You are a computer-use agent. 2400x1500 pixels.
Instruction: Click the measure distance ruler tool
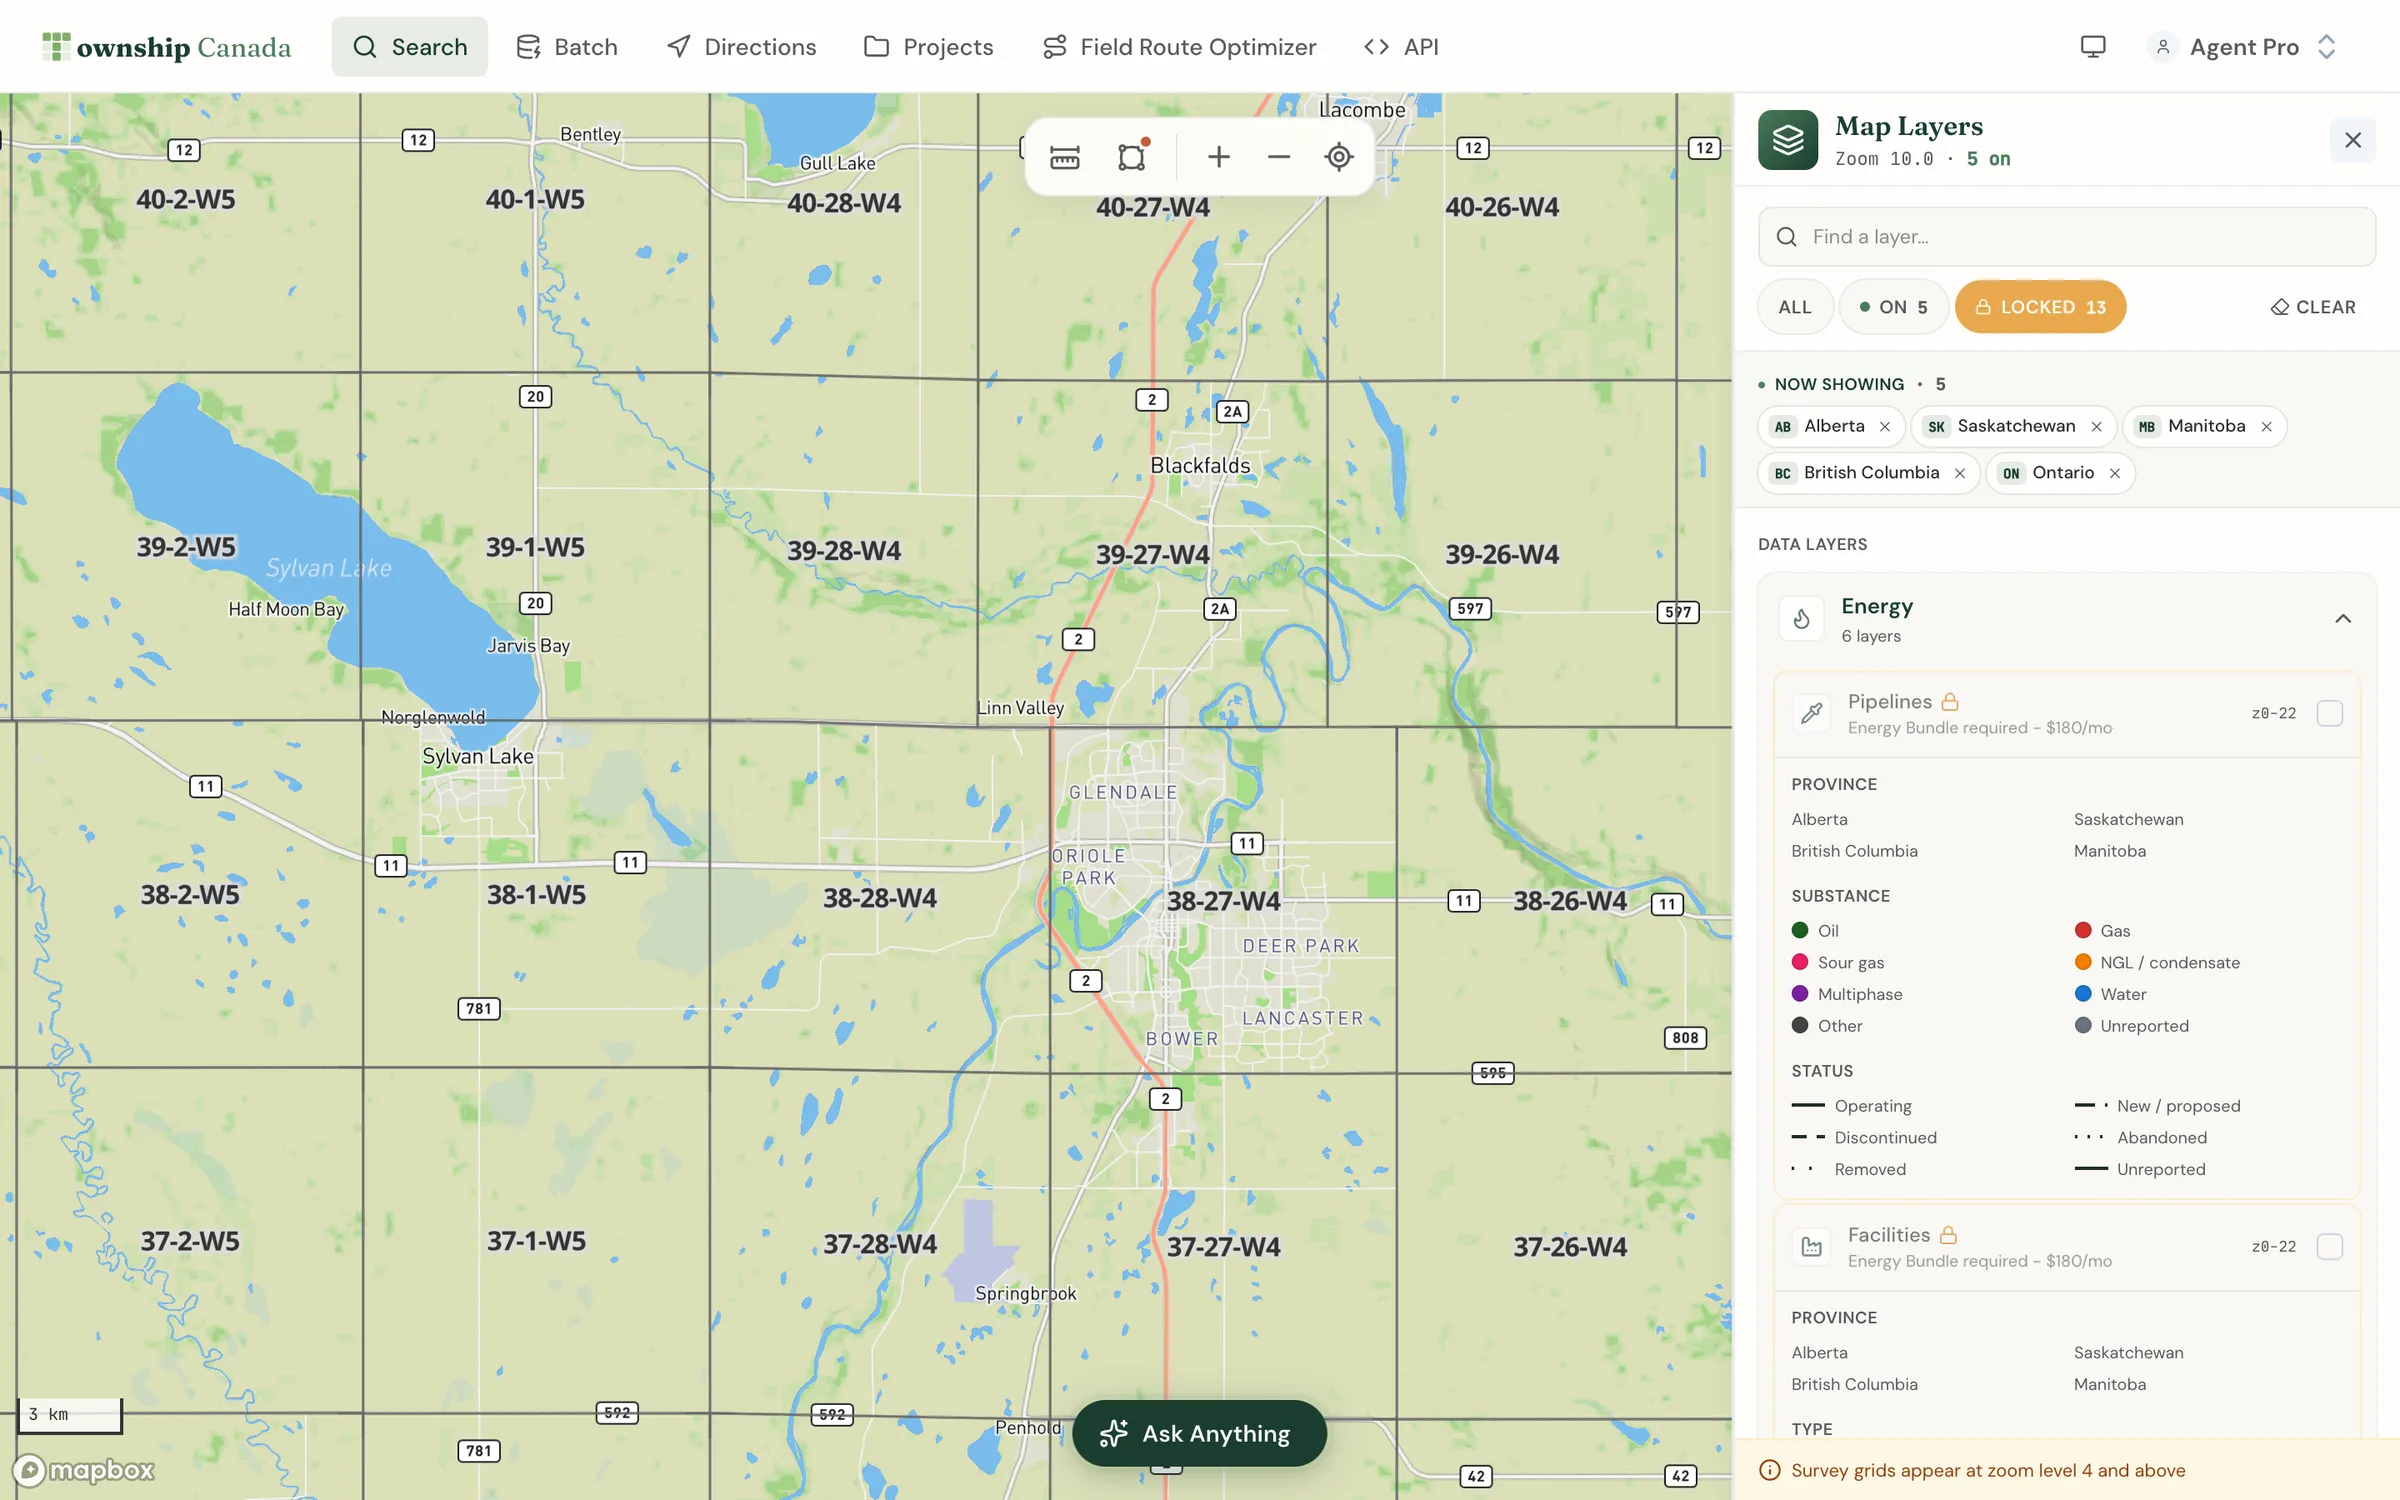(x=1064, y=157)
